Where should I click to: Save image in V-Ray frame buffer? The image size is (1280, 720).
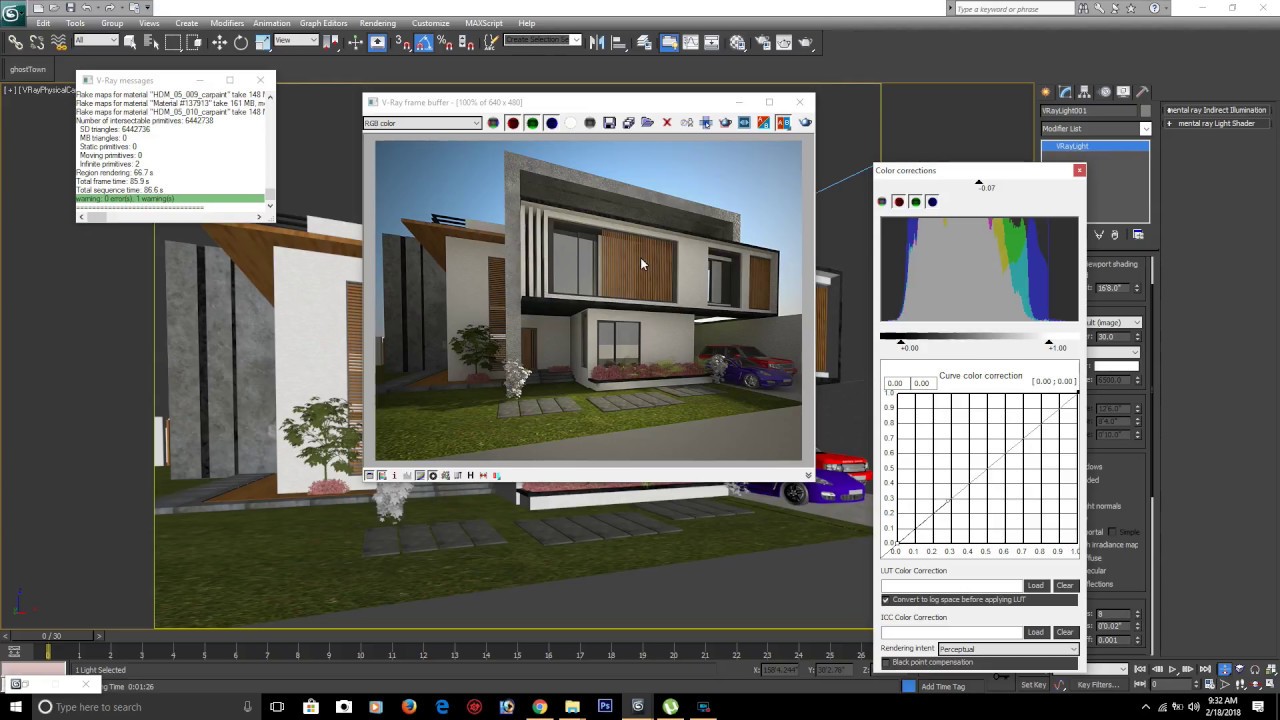point(609,123)
